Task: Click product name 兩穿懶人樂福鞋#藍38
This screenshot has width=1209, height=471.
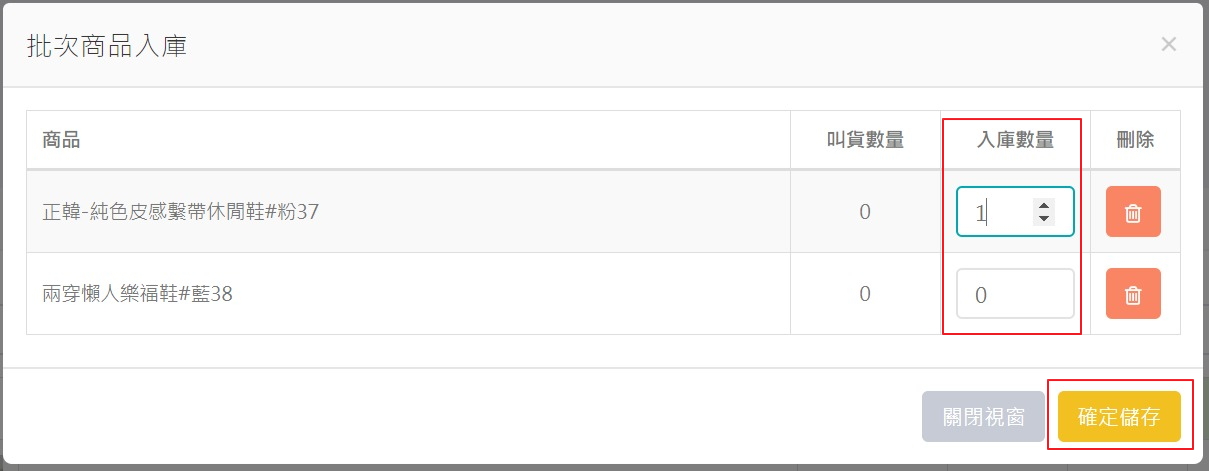Action: (x=137, y=294)
